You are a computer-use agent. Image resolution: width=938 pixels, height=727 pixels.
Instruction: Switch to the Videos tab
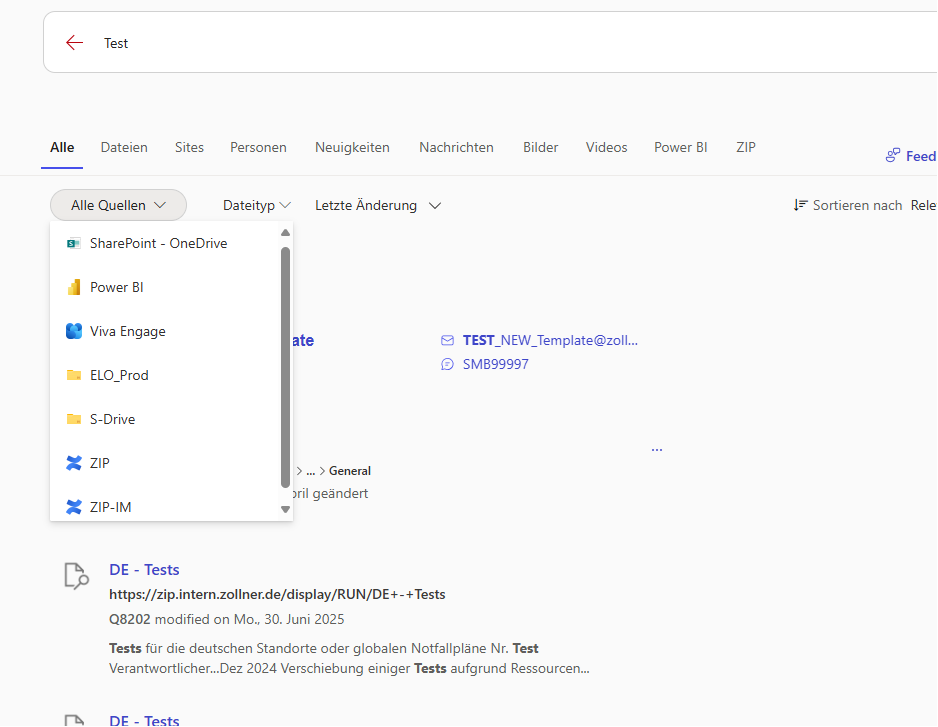(x=607, y=147)
